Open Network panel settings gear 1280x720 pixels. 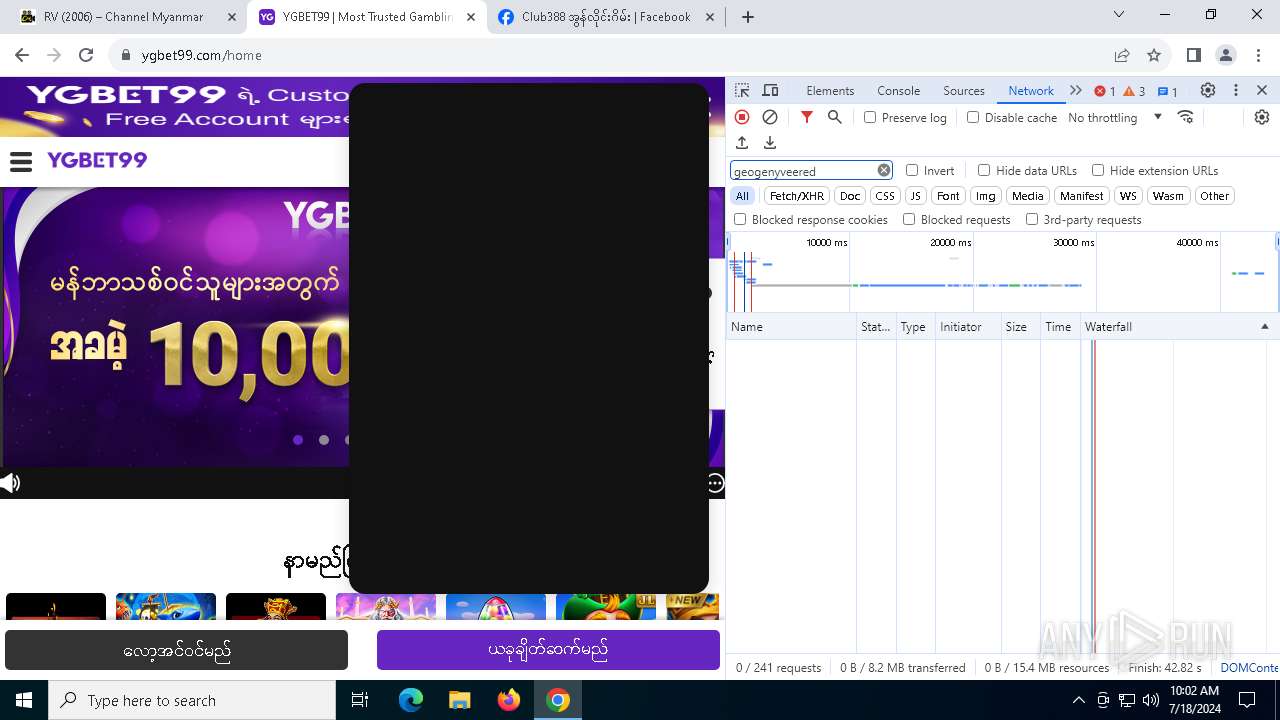pos(1262,117)
